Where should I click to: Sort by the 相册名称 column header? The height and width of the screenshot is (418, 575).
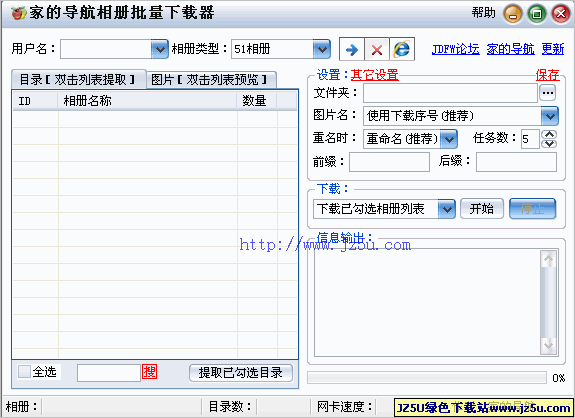(x=147, y=101)
